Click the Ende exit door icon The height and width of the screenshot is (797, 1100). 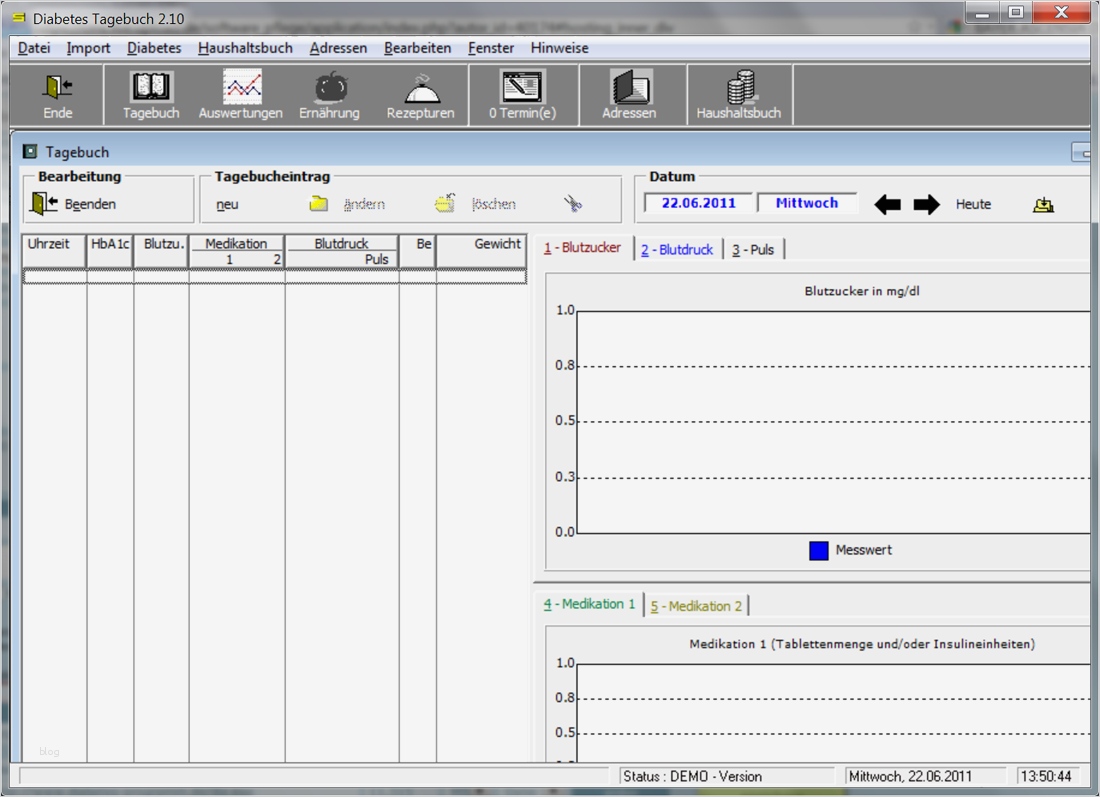click(57, 90)
